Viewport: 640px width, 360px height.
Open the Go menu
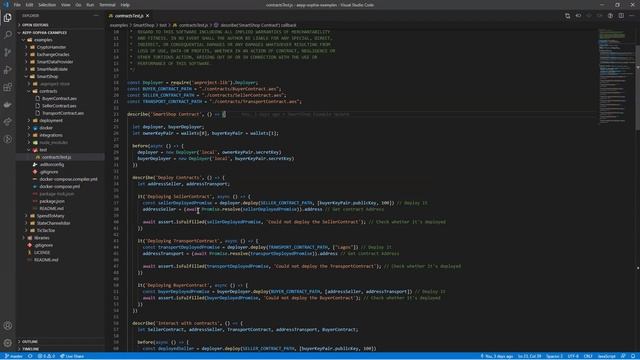[x=78, y=5]
